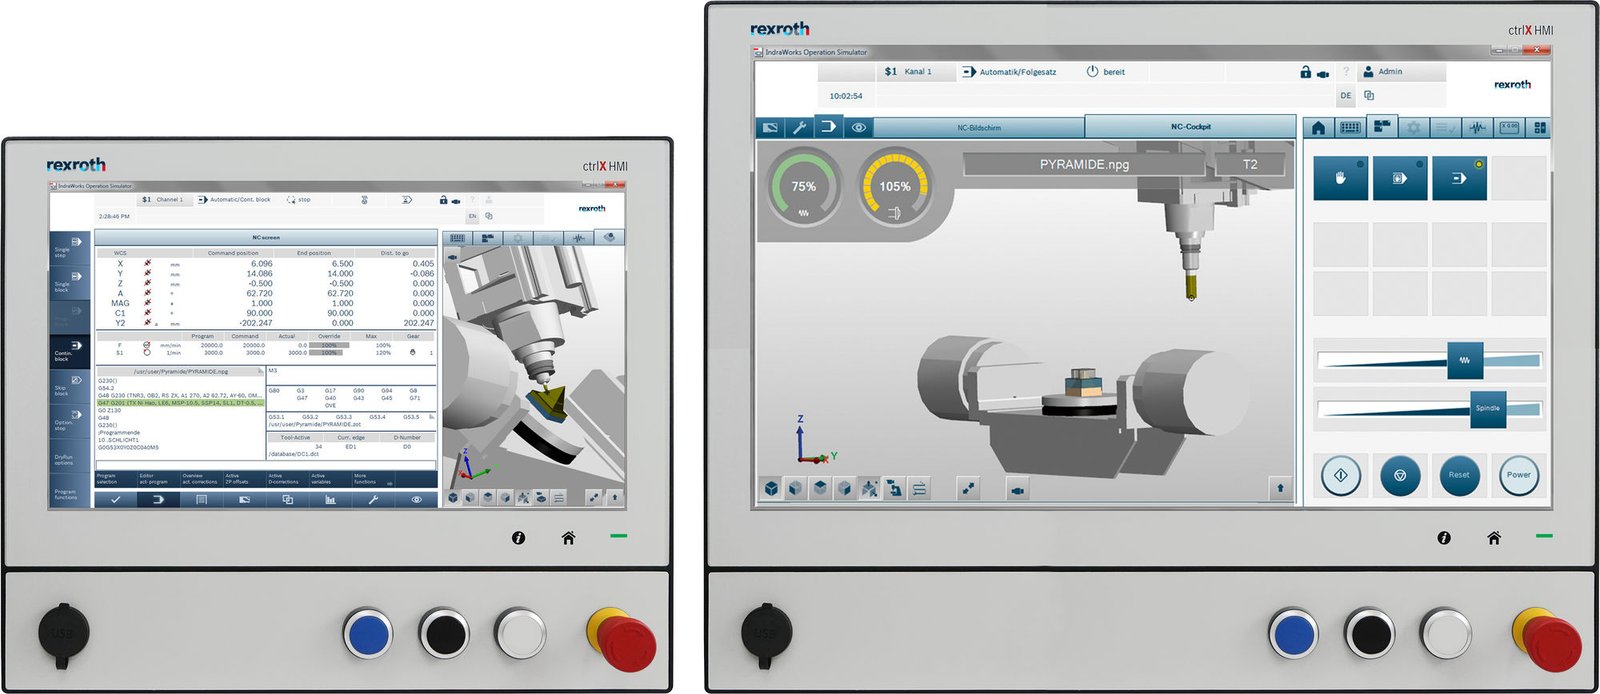Click the PYRAMIDE.npg program name field
Screen dimensions: 1600x694
[x=1085, y=164]
